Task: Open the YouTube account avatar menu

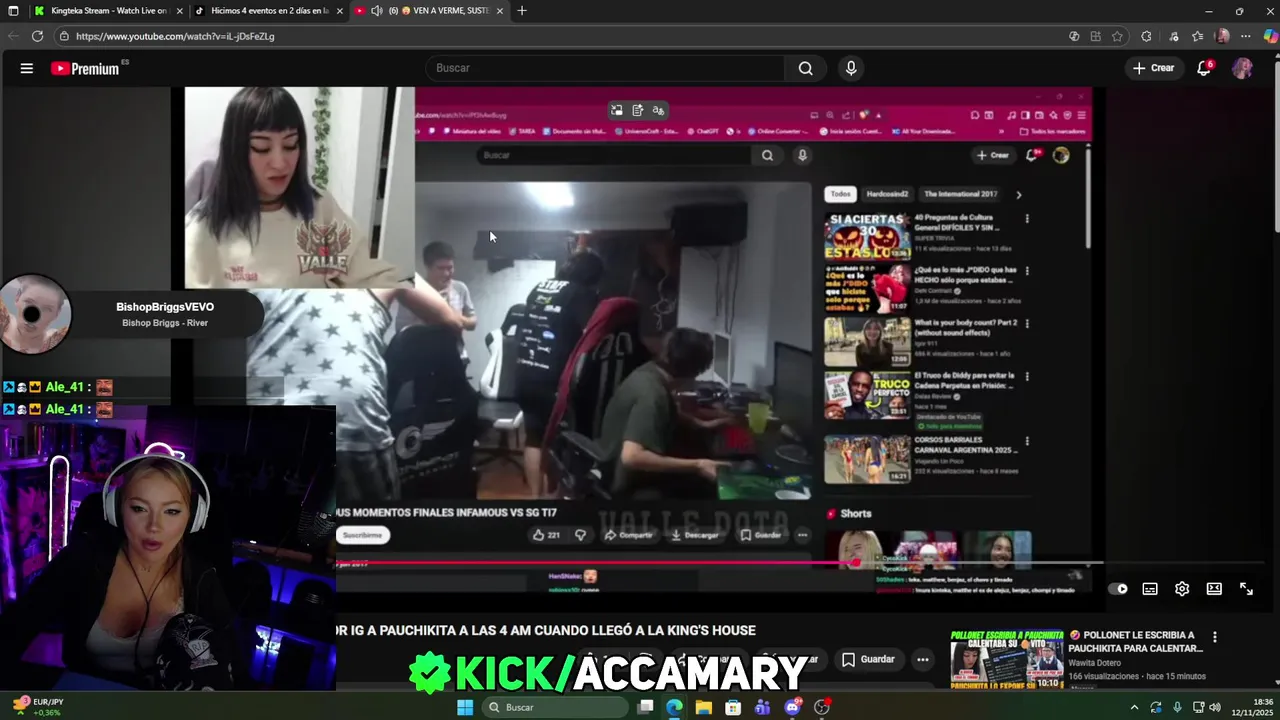Action: click(x=1242, y=68)
